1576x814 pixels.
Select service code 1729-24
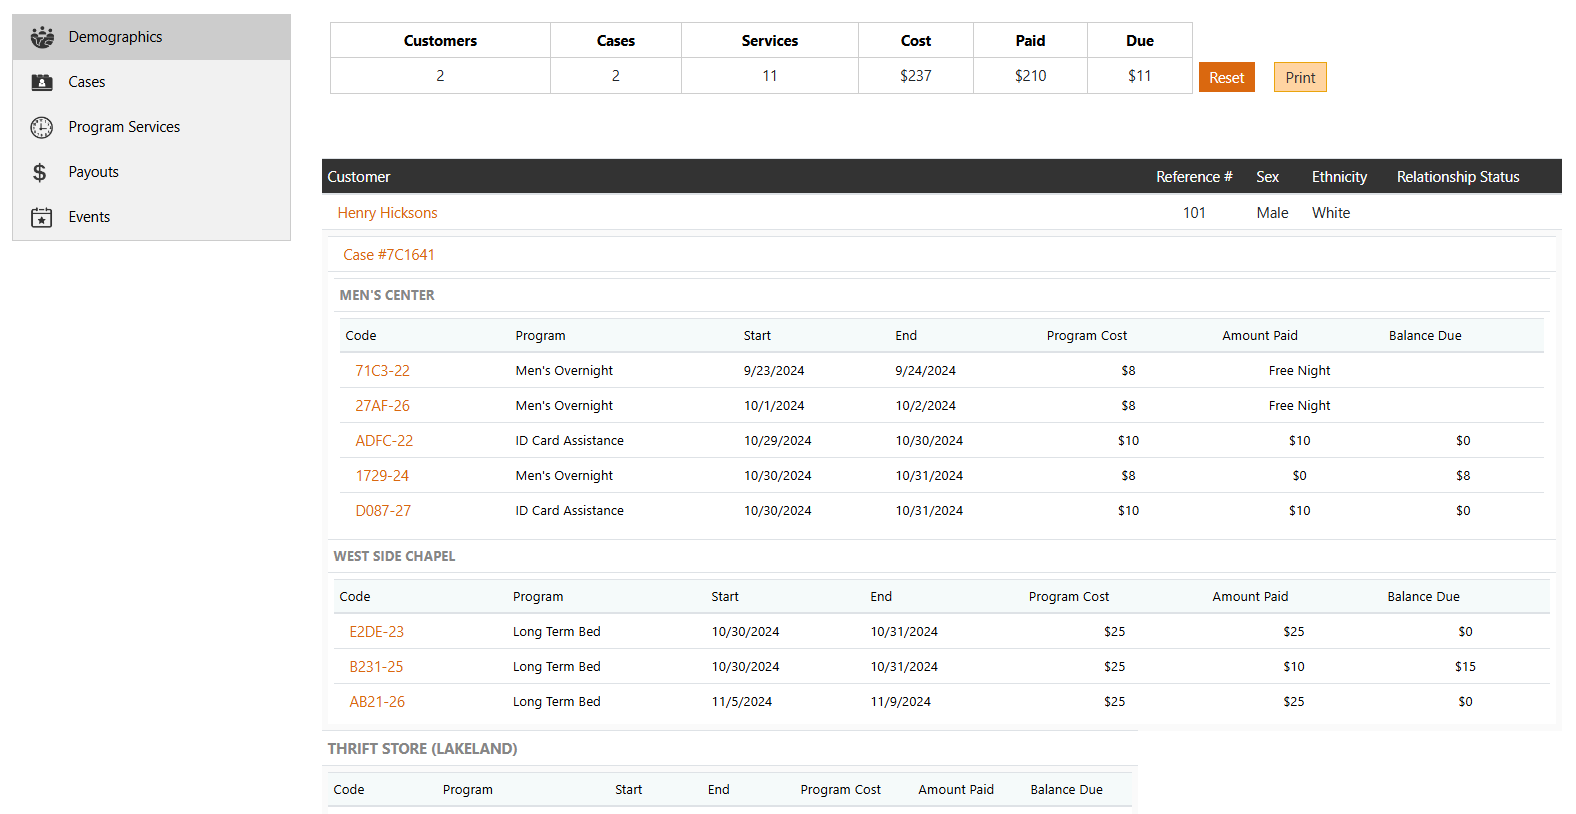click(382, 476)
